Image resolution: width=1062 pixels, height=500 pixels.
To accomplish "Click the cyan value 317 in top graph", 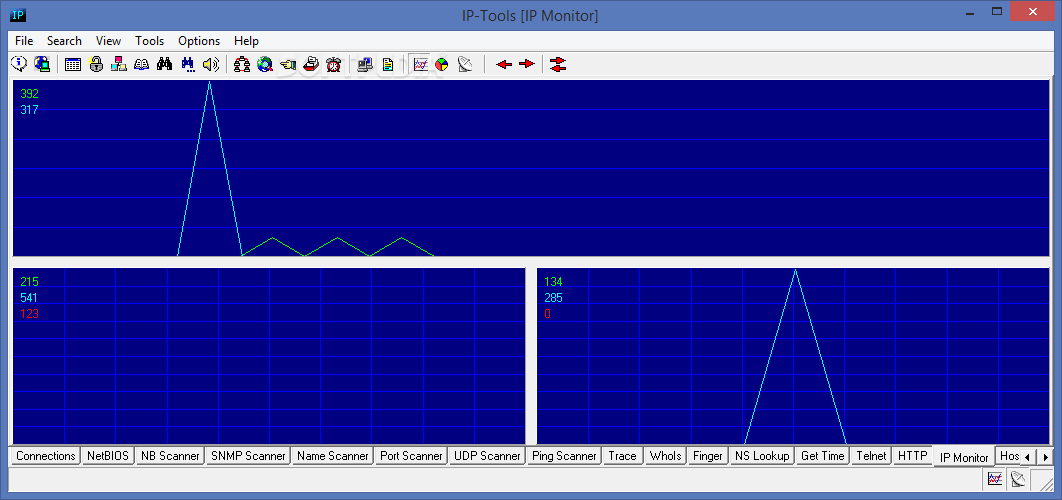I will [29, 110].
